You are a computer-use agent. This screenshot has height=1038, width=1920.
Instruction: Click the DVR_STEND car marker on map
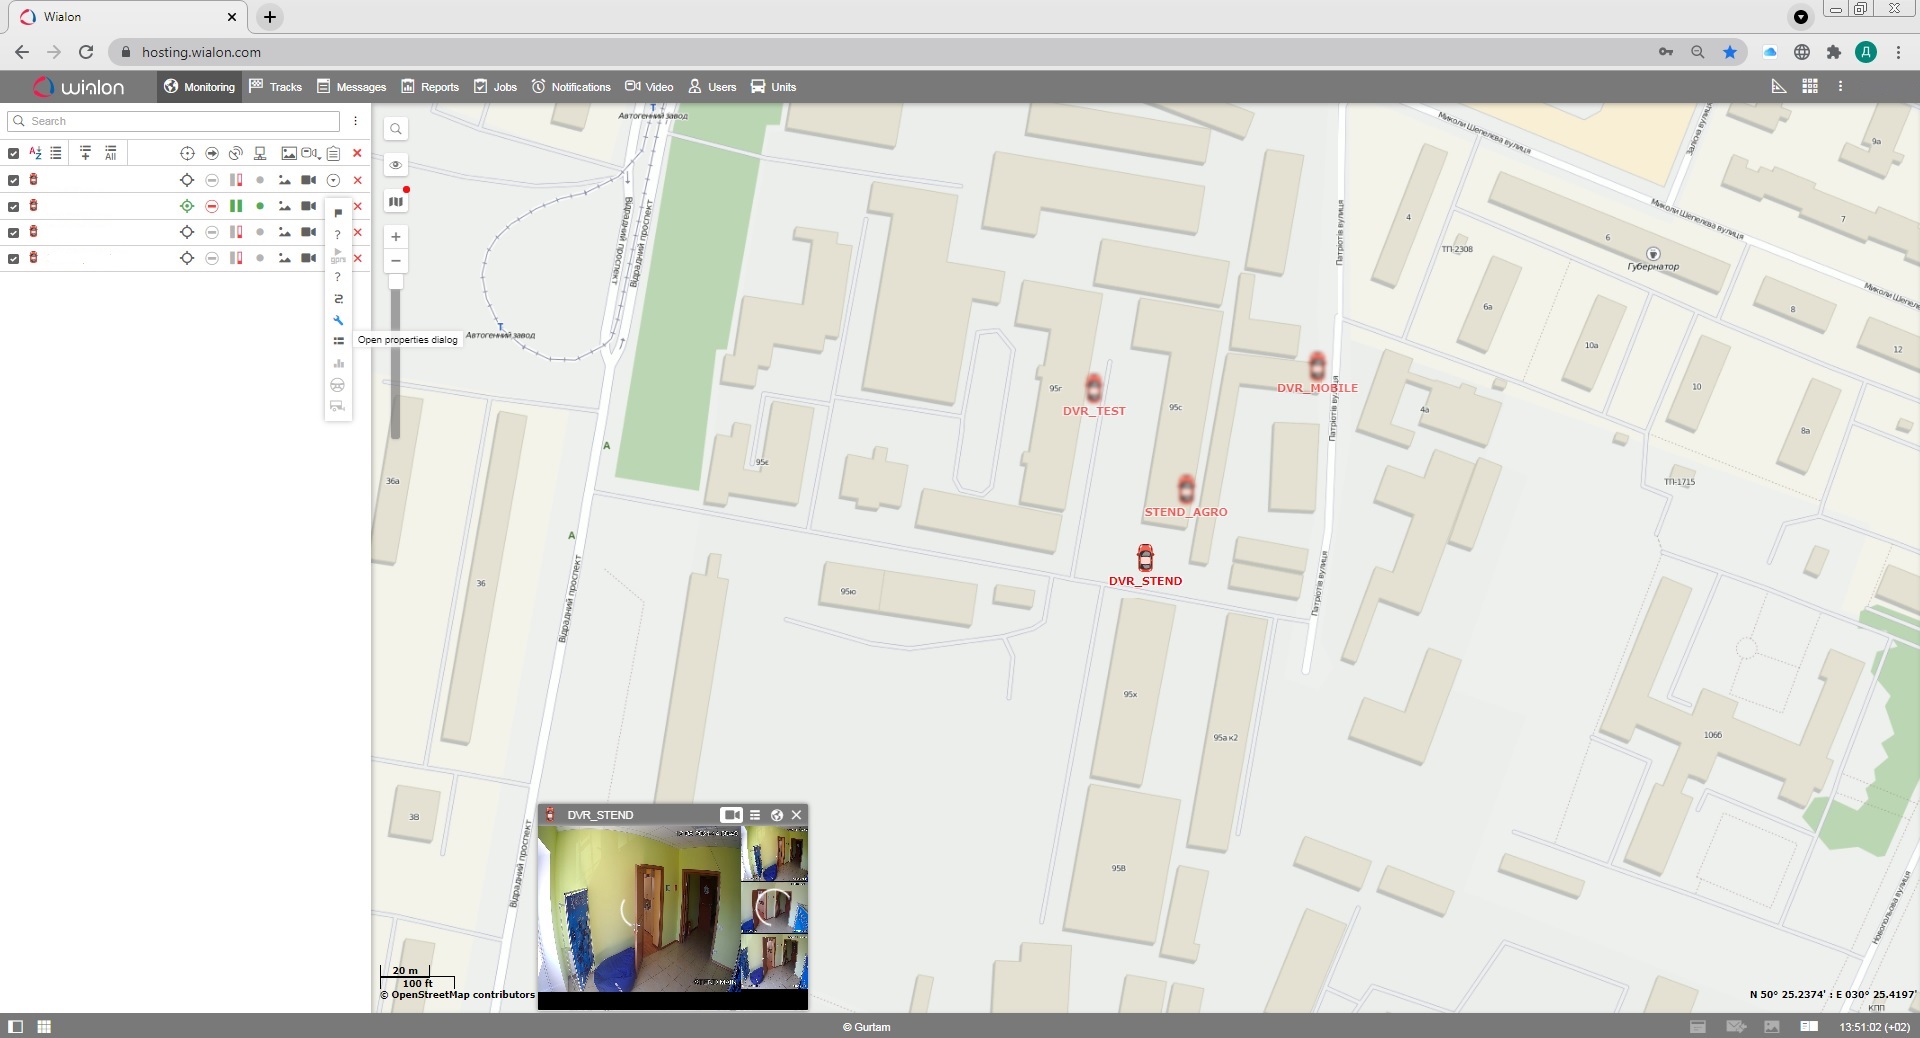[1145, 557]
